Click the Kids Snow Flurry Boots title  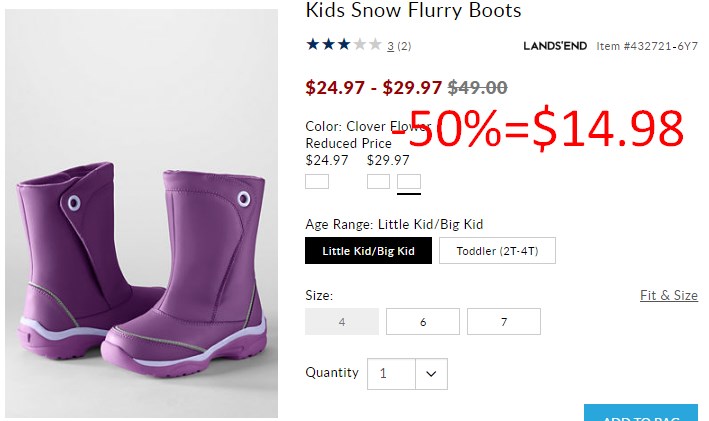[413, 10]
